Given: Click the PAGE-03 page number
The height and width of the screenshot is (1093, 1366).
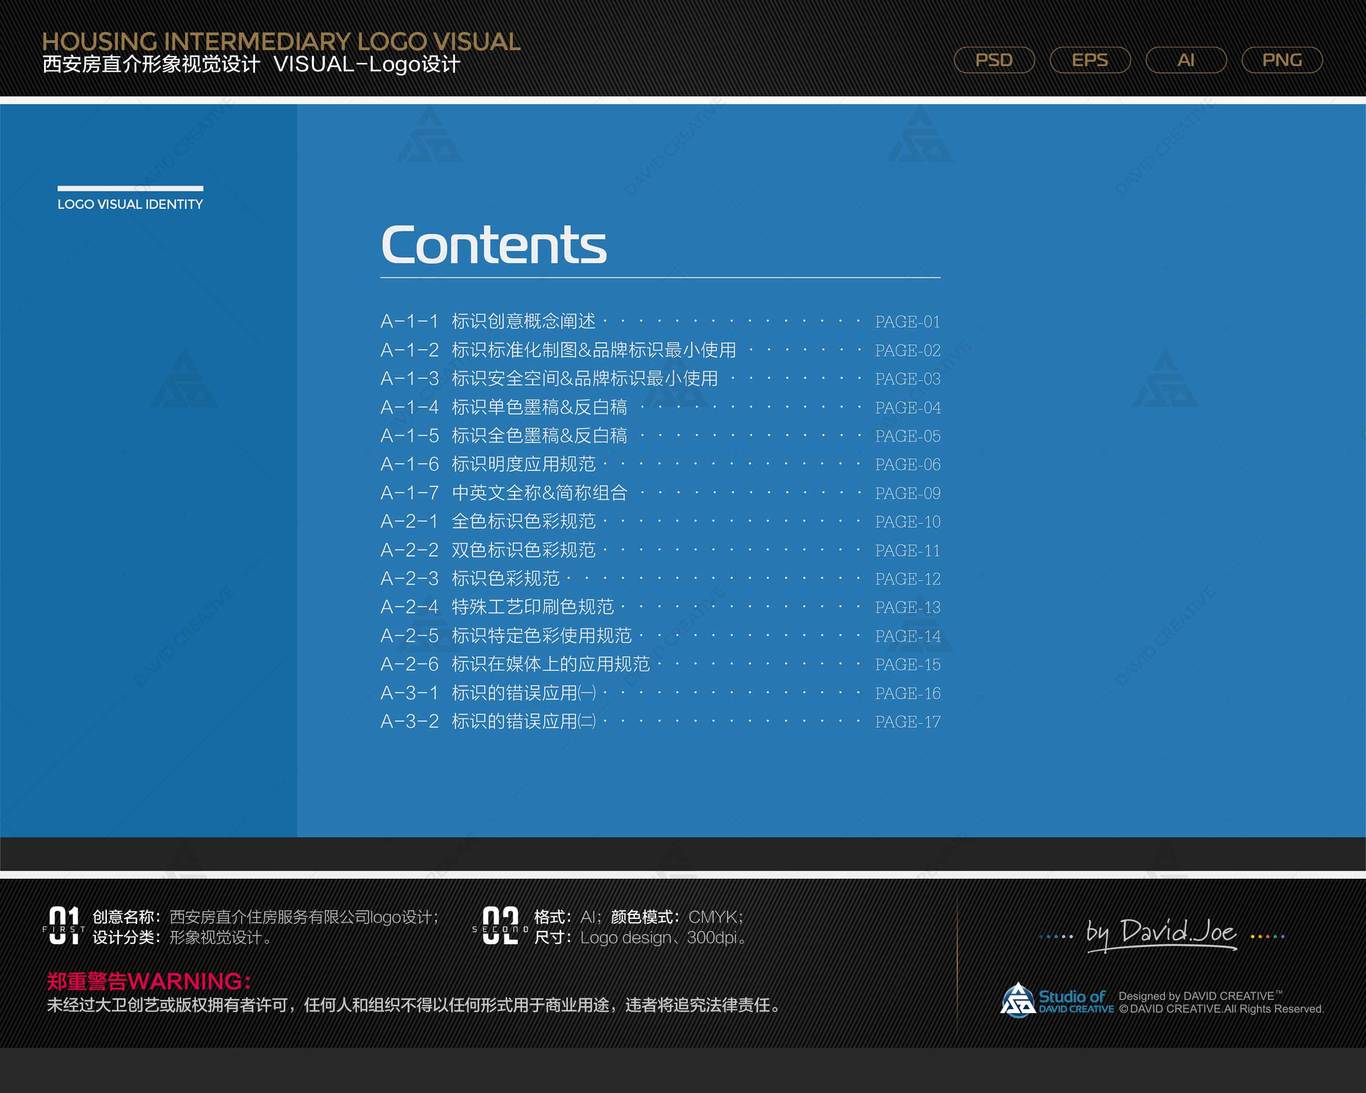Looking at the screenshot, I should 908,379.
